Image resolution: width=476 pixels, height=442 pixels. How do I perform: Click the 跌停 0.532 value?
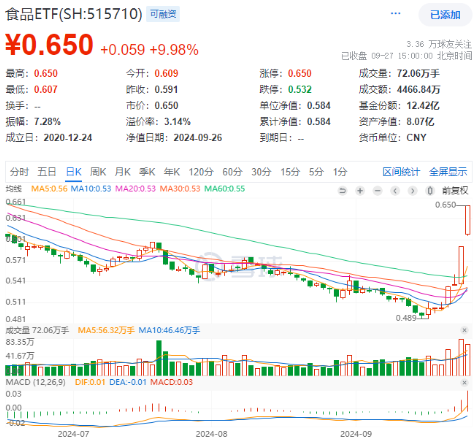click(300, 89)
